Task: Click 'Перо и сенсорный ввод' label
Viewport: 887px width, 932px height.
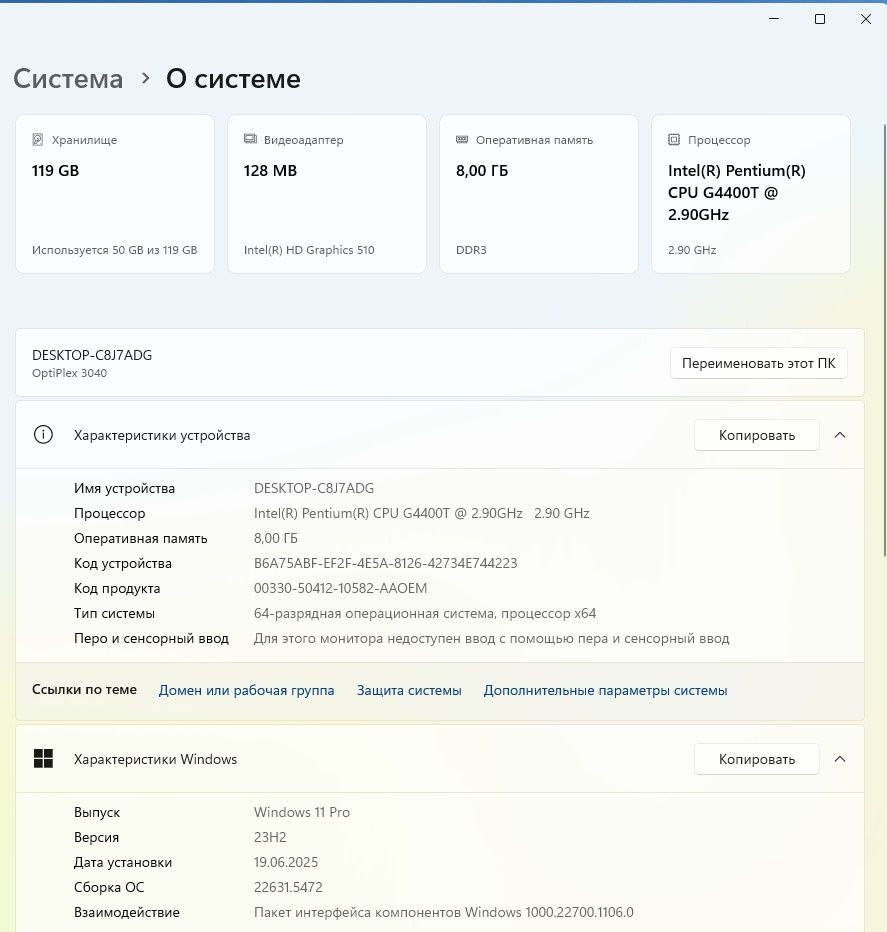Action: click(x=151, y=638)
